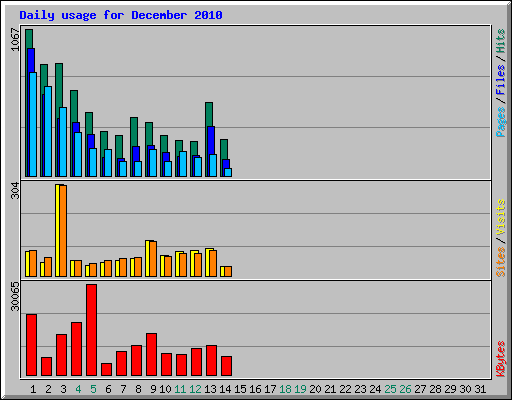512x400 pixels.
Task: Click the cyan 'Pages' legend label
Action: 500,122
